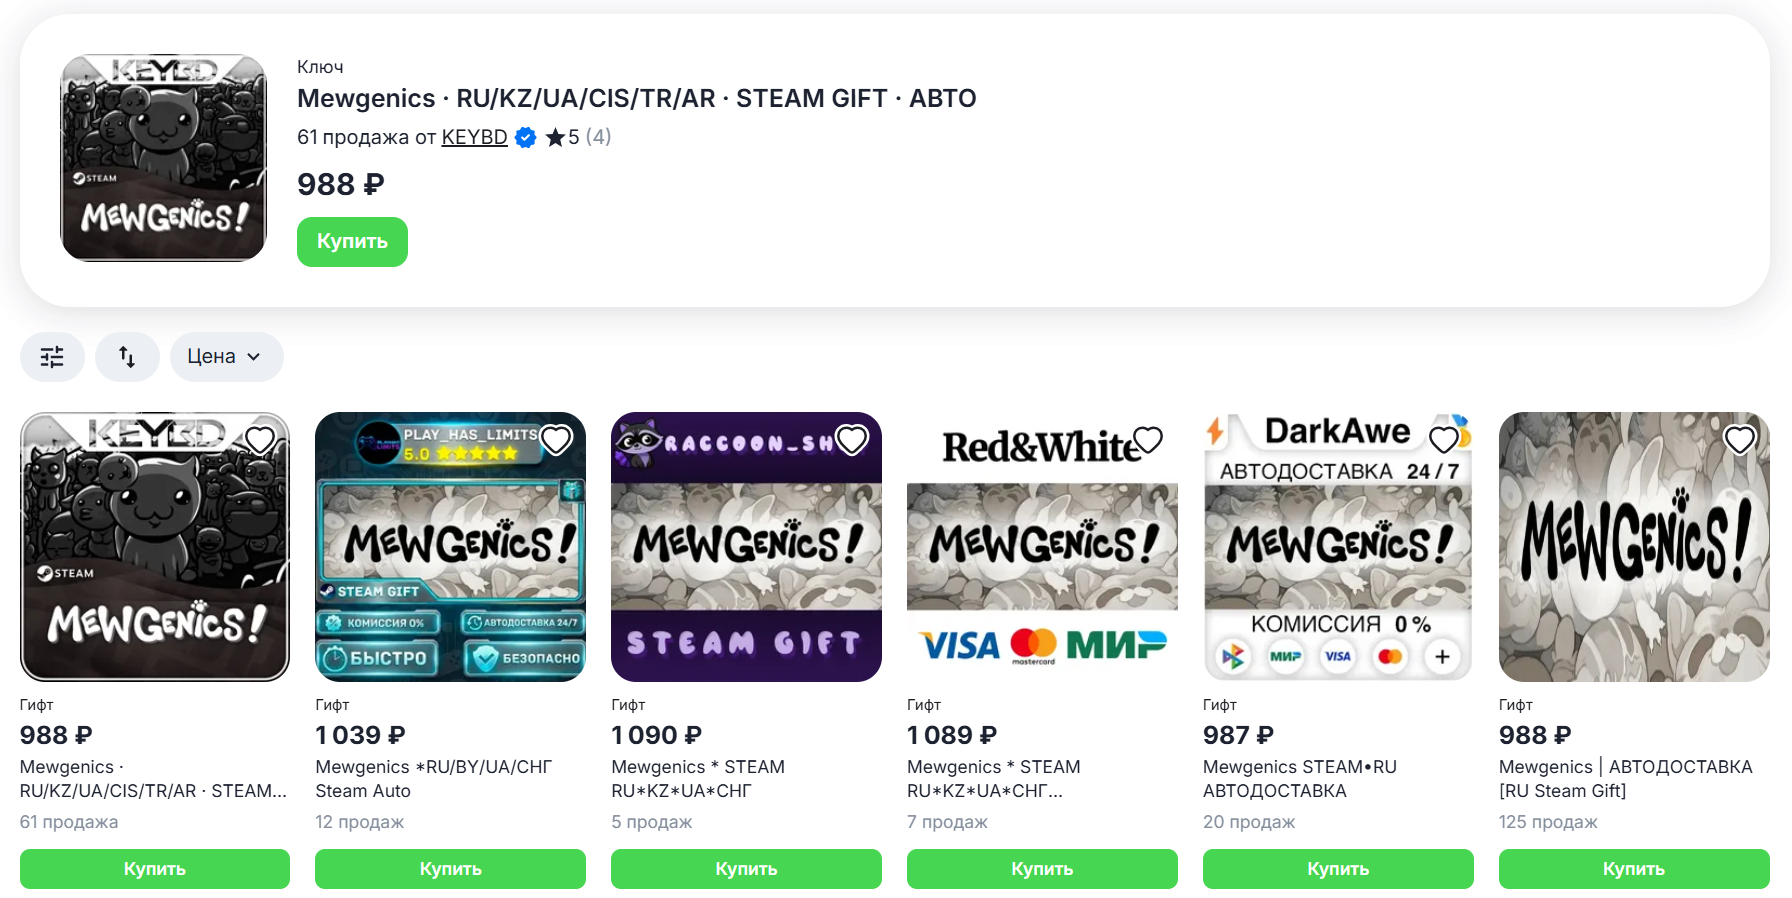This screenshot has width=1792, height=898.
Task: Click the KEYBD seller link
Action: tap(474, 137)
